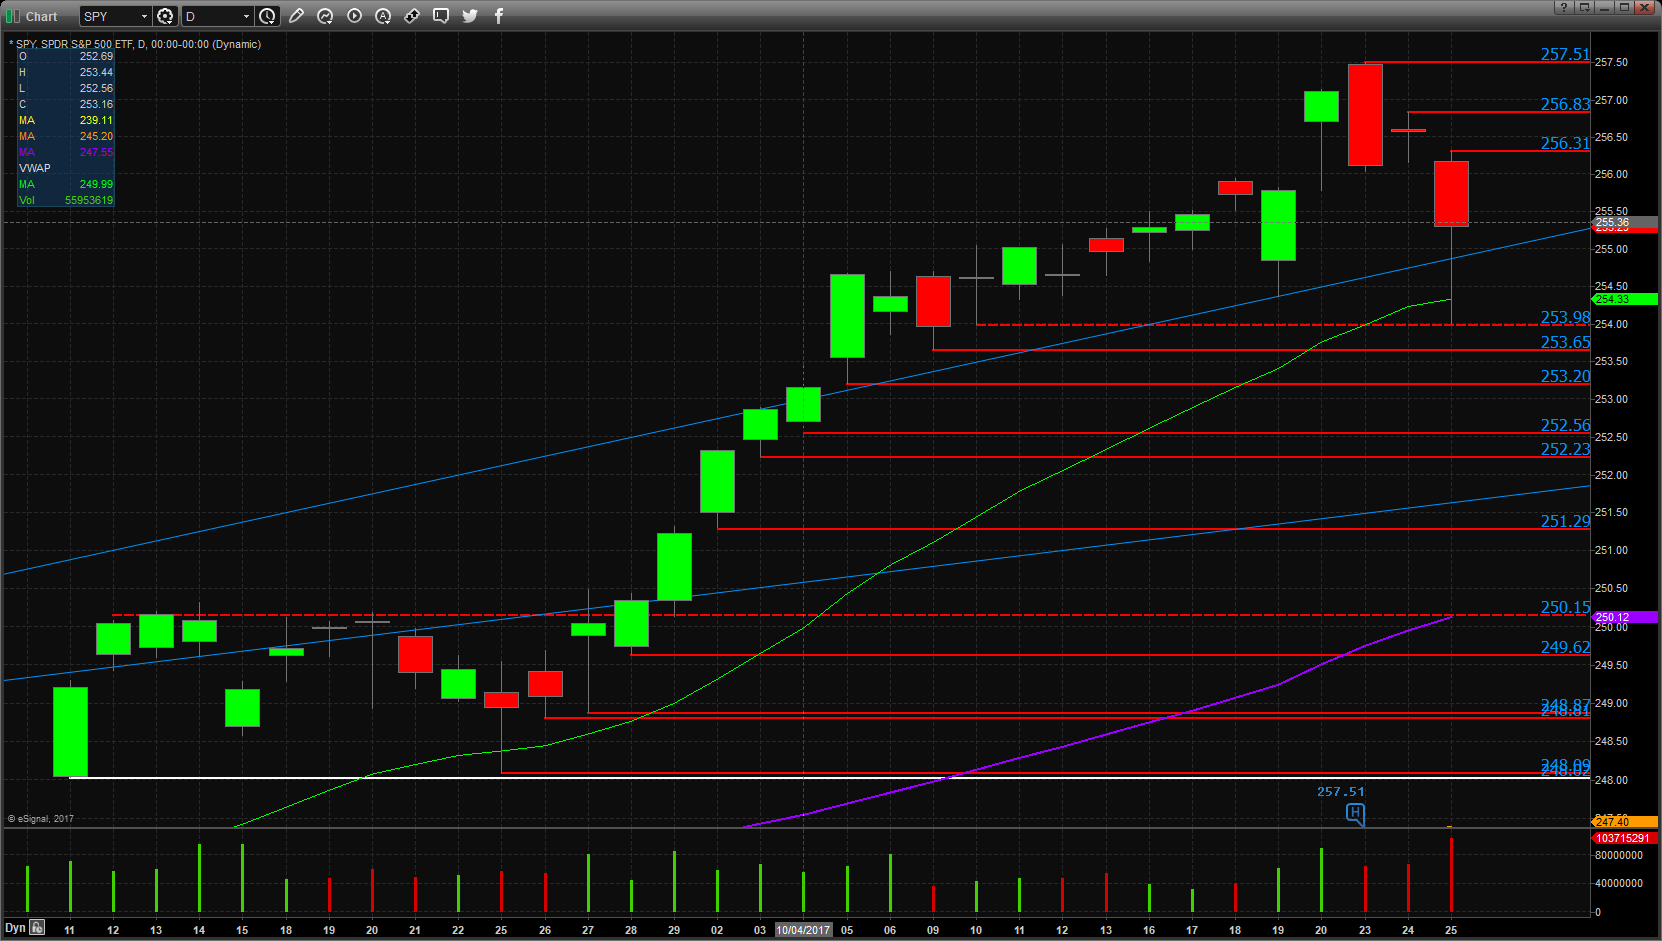Open the circled A icon menu
1662x941 pixels.
point(383,16)
